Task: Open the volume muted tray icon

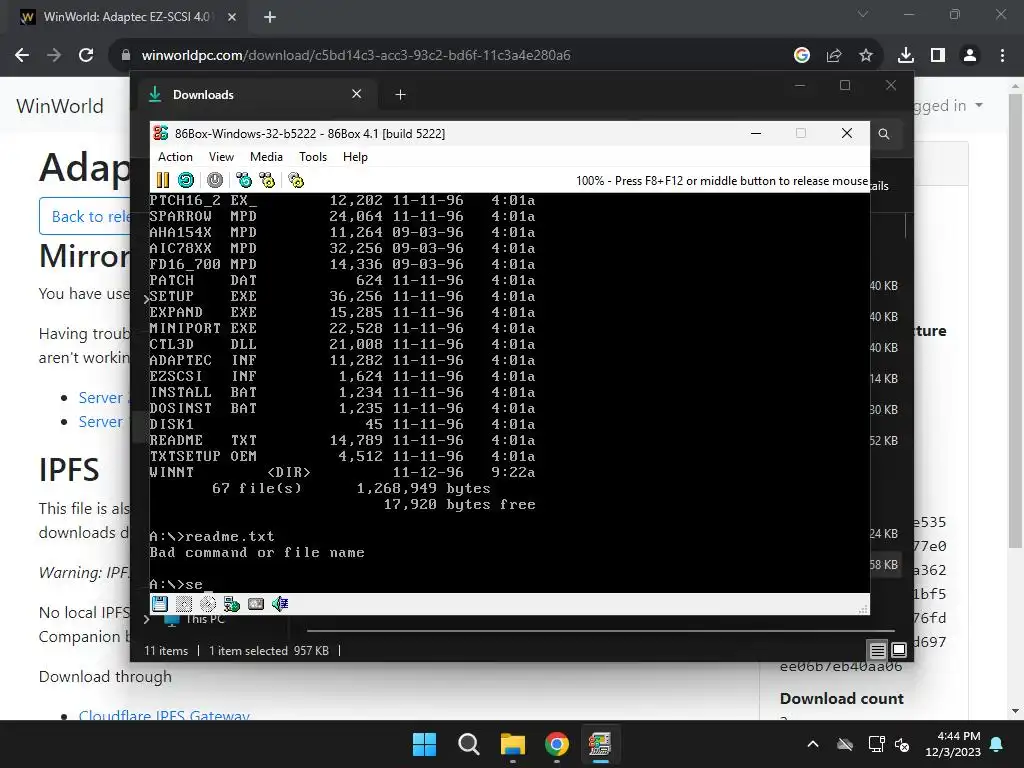Action: pyautogui.click(x=902, y=744)
